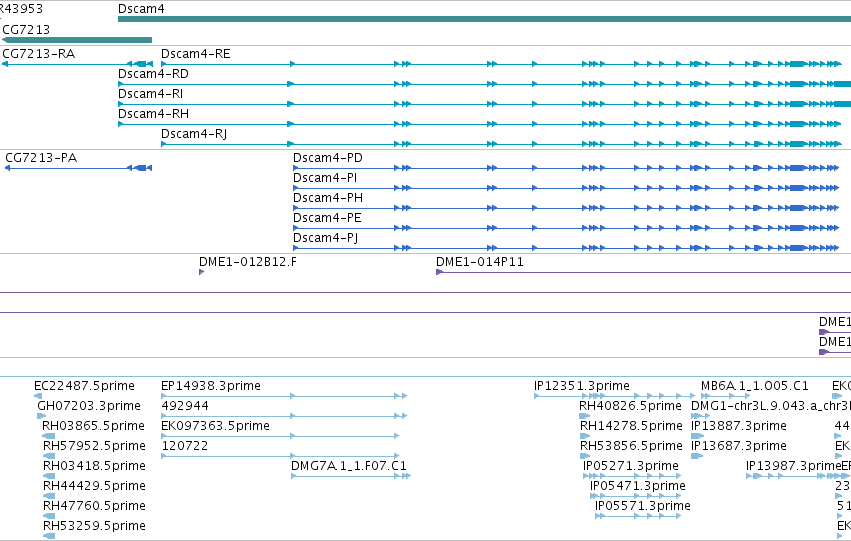Select feature DME1-012B12.F
Screen dimensions: 851x541
click(248, 262)
